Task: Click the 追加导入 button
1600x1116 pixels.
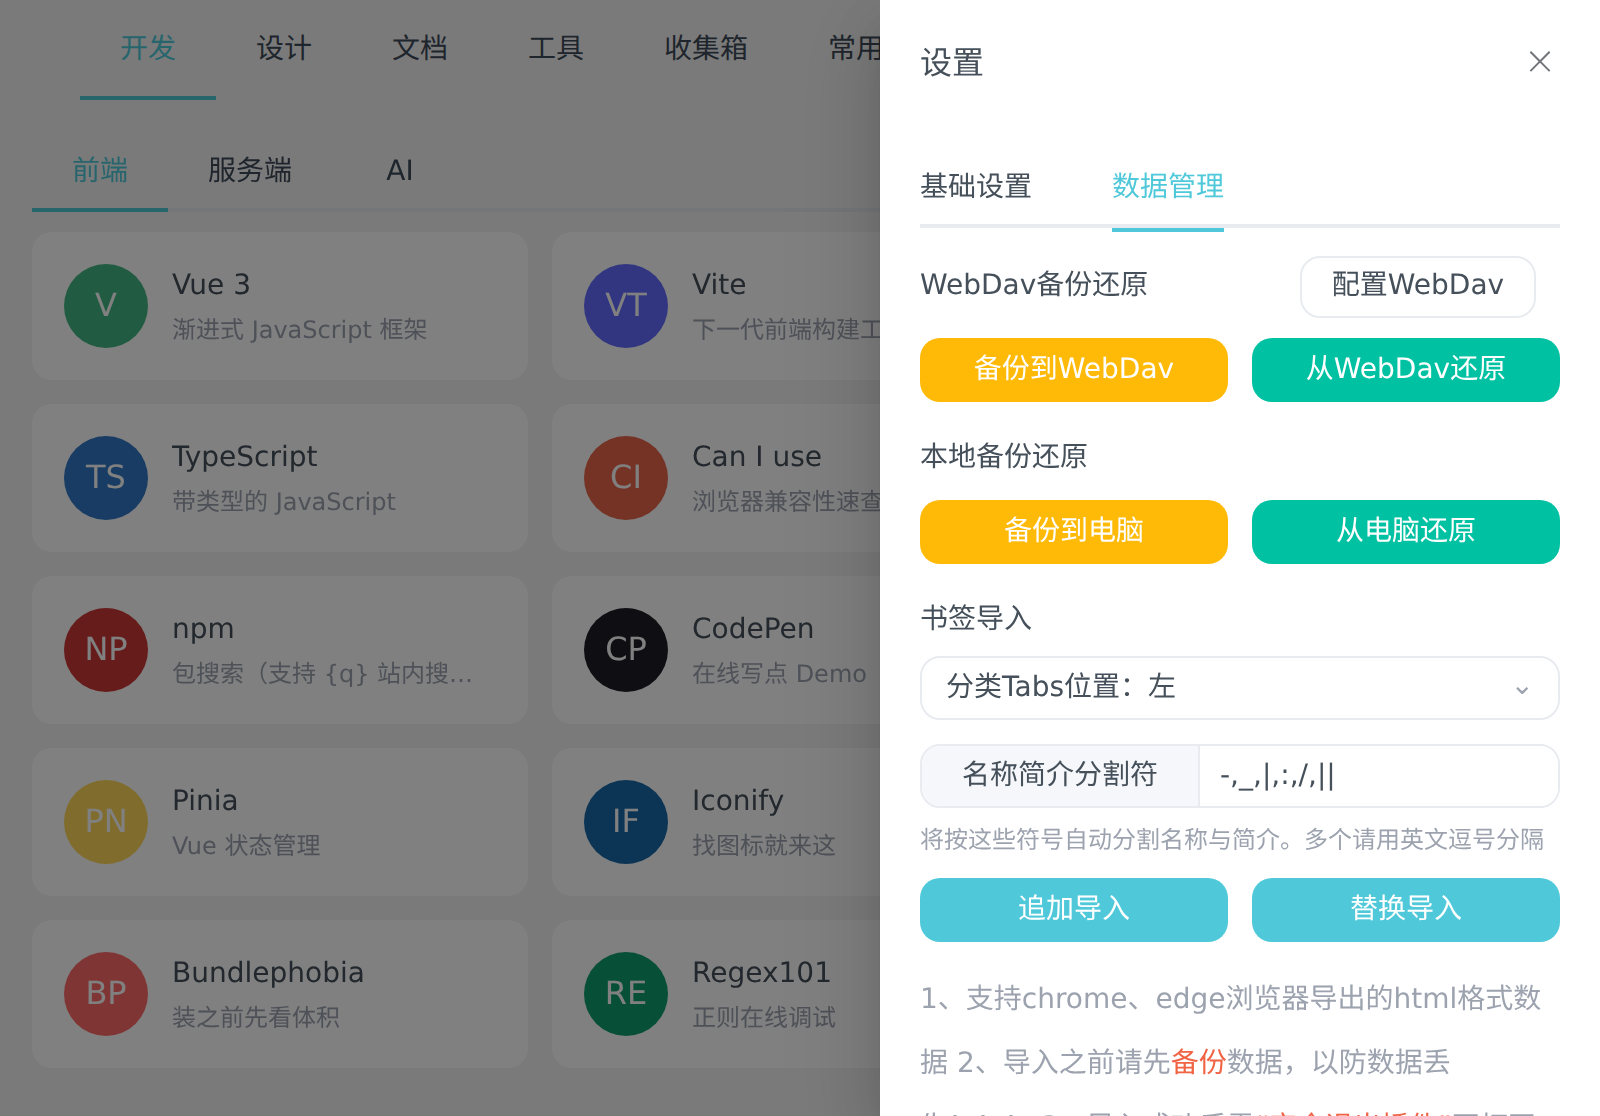Action: click(x=1074, y=910)
